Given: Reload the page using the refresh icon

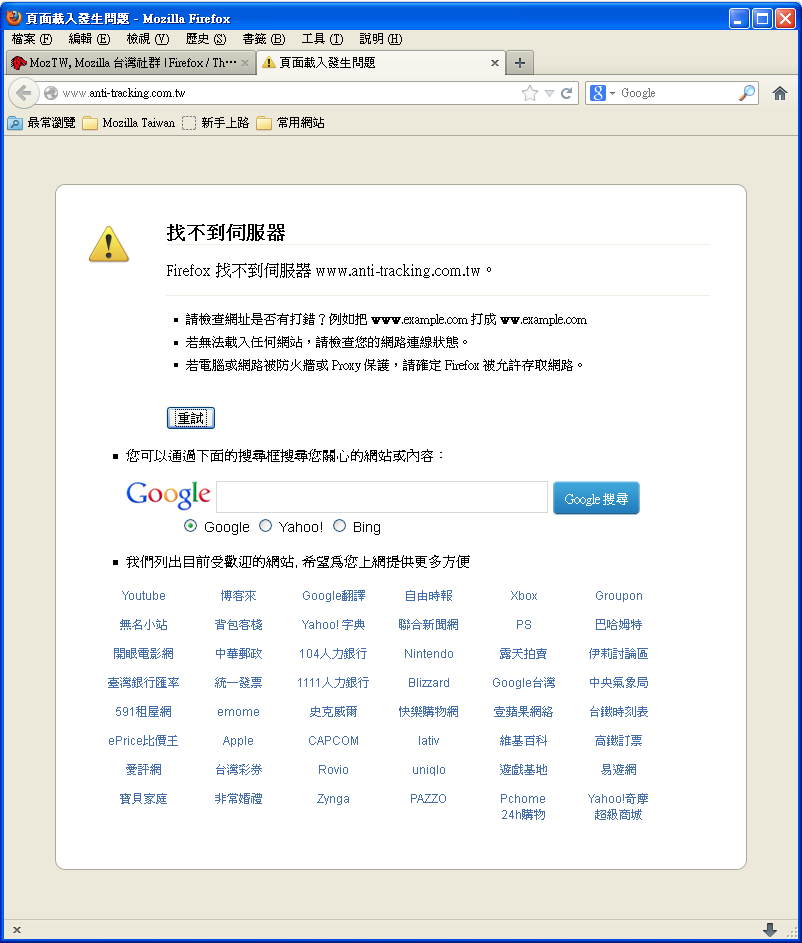Looking at the screenshot, I should [x=567, y=93].
